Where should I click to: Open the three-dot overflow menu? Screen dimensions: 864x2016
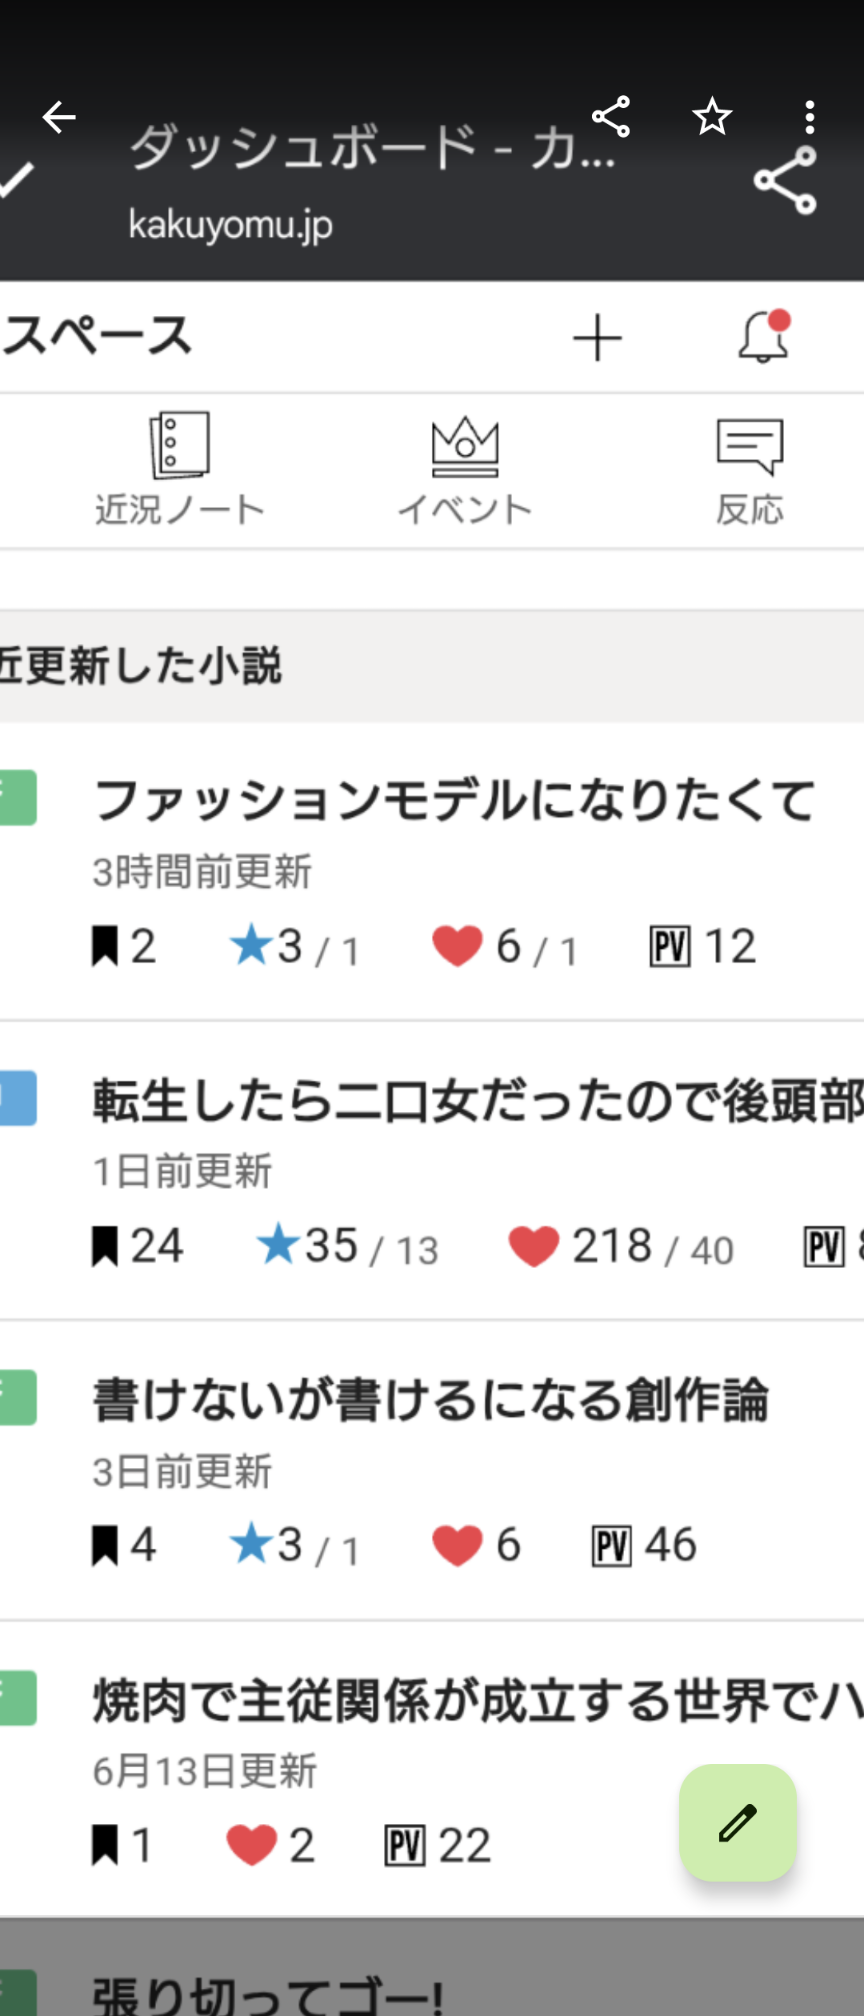[810, 117]
